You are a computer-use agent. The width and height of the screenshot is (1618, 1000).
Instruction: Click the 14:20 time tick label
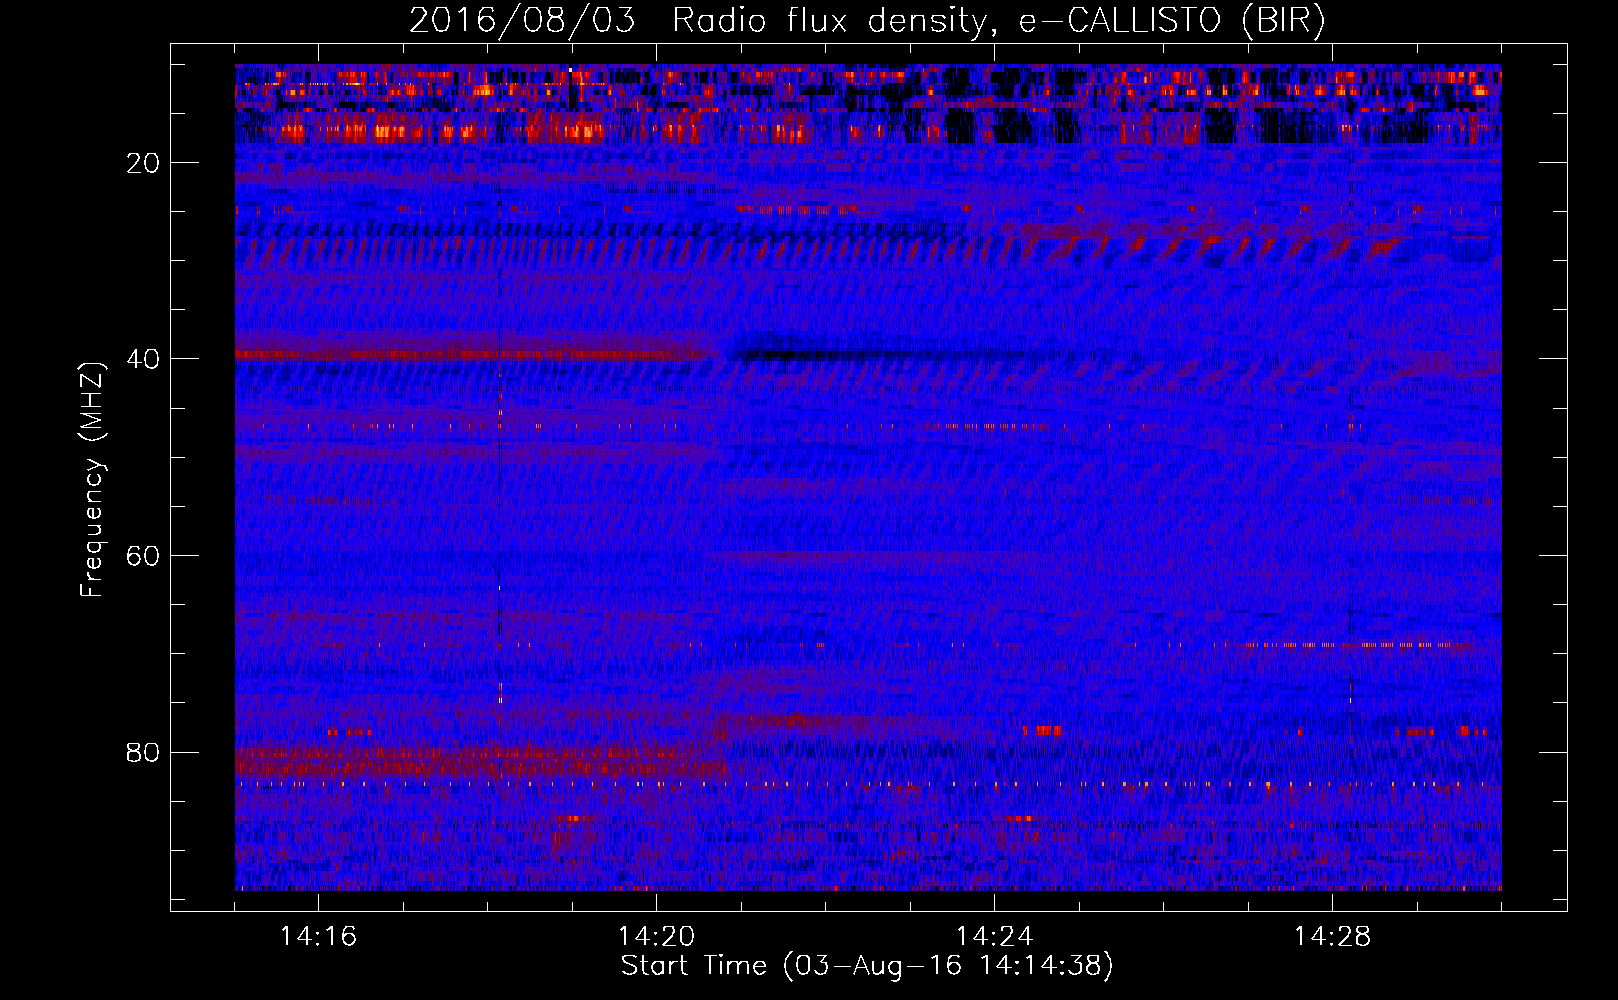click(x=656, y=937)
